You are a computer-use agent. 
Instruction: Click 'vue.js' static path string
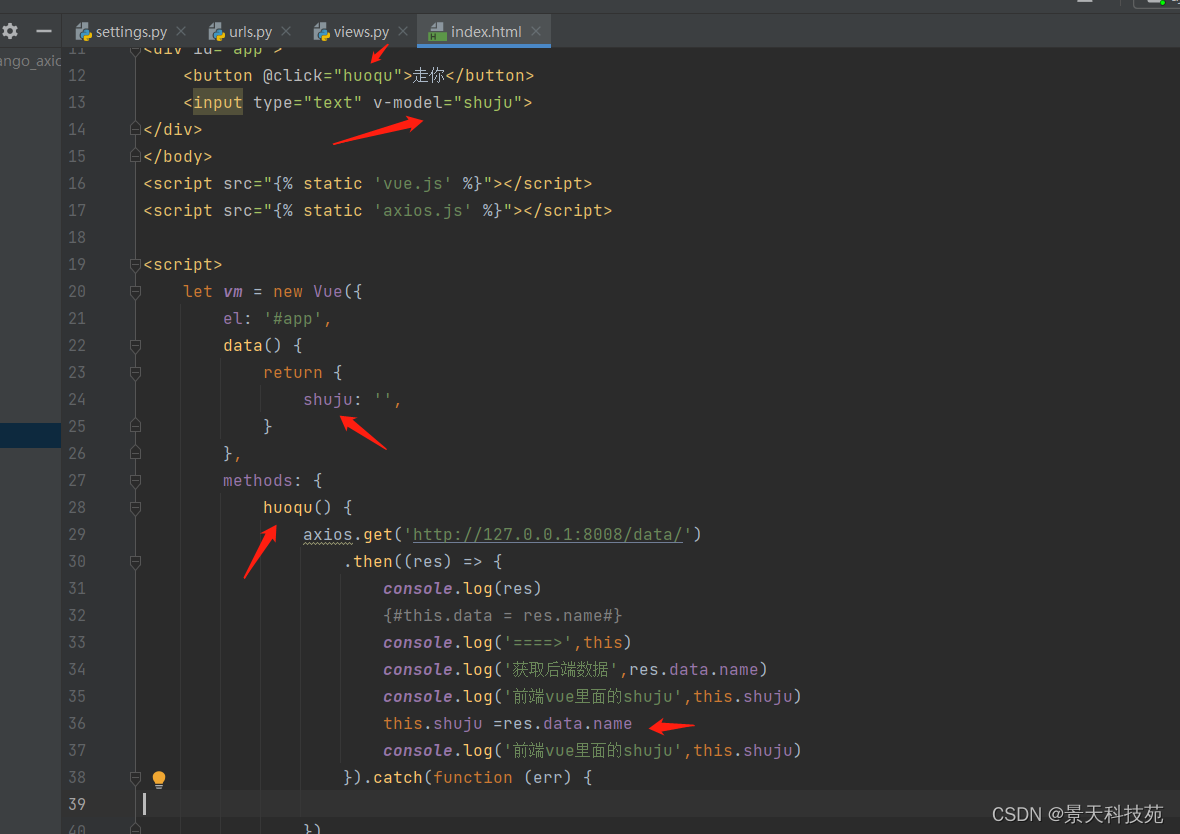[x=412, y=184]
